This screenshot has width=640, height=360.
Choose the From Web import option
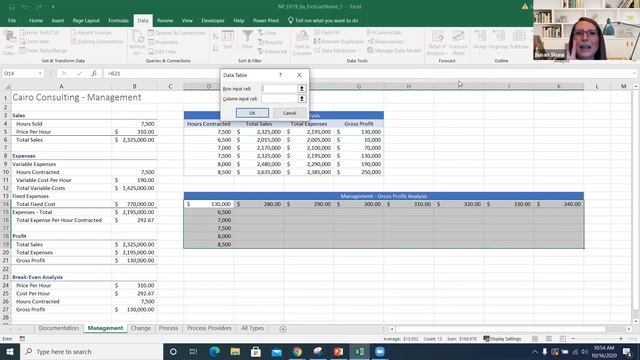pos(35,42)
